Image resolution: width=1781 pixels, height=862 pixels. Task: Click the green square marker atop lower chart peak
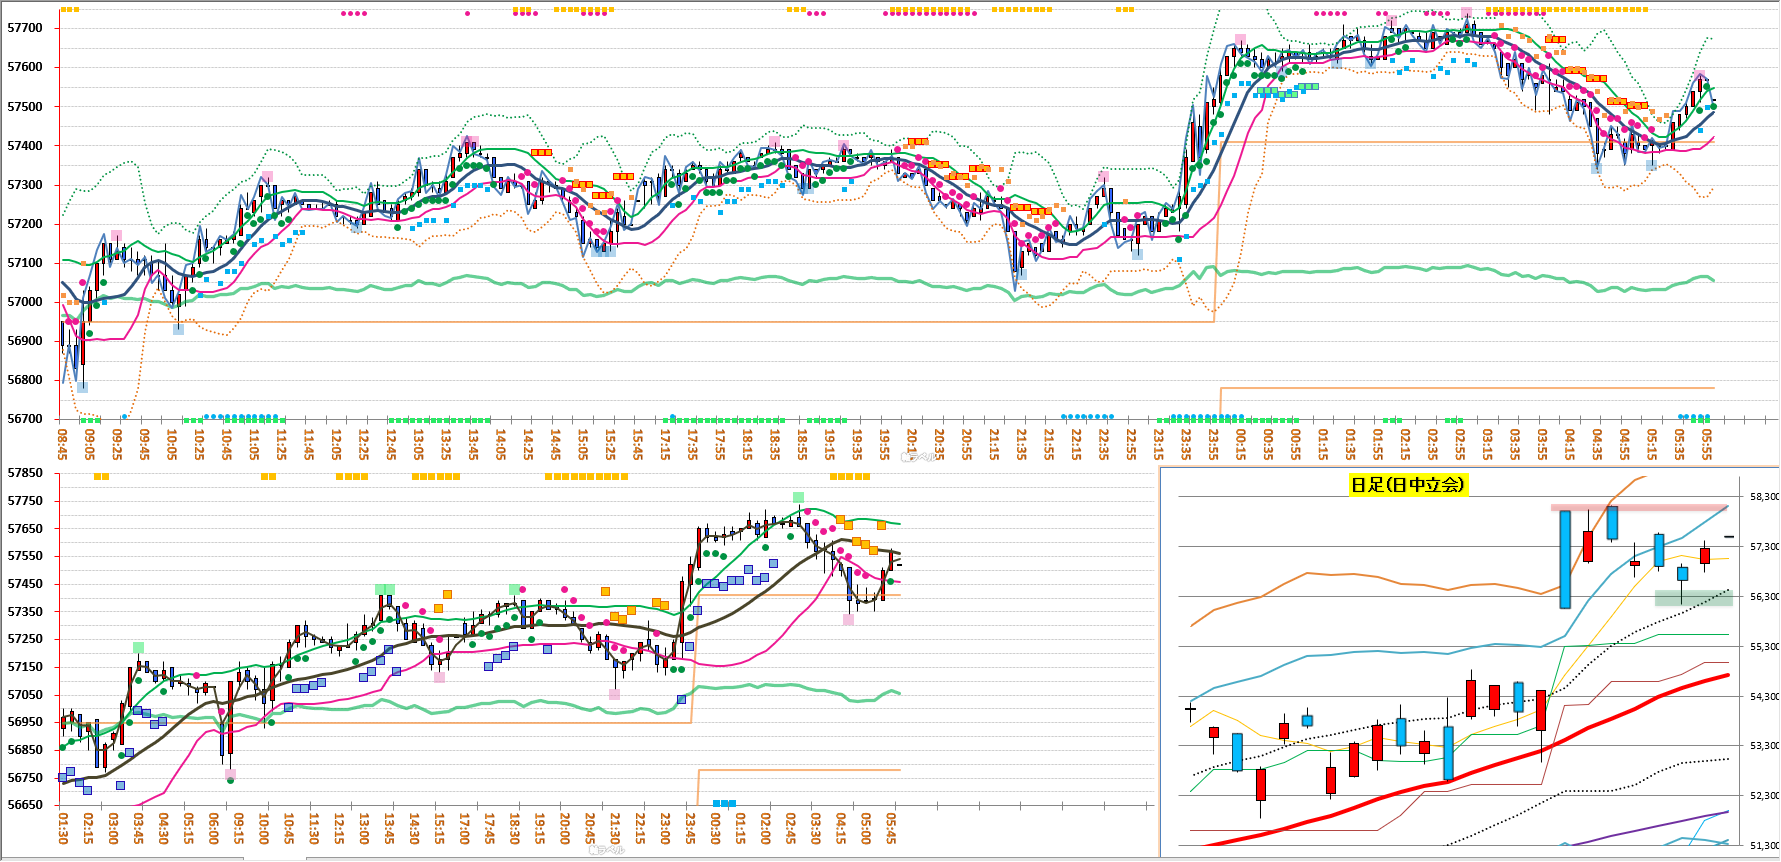point(798,497)
